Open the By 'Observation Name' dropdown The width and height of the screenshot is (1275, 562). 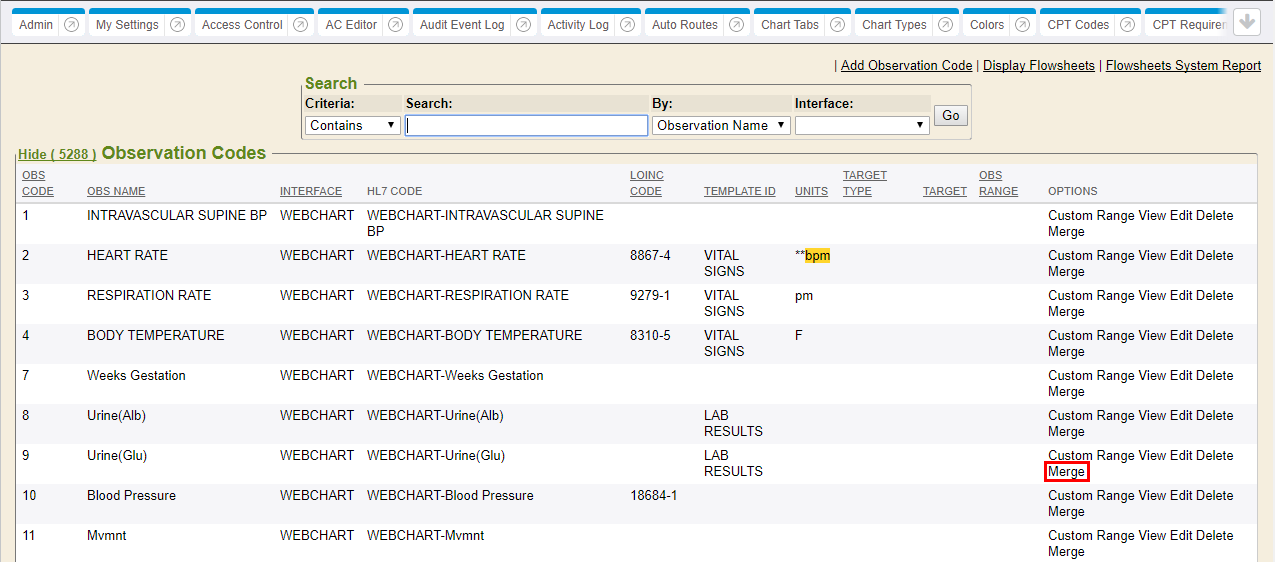coord(721,125)
